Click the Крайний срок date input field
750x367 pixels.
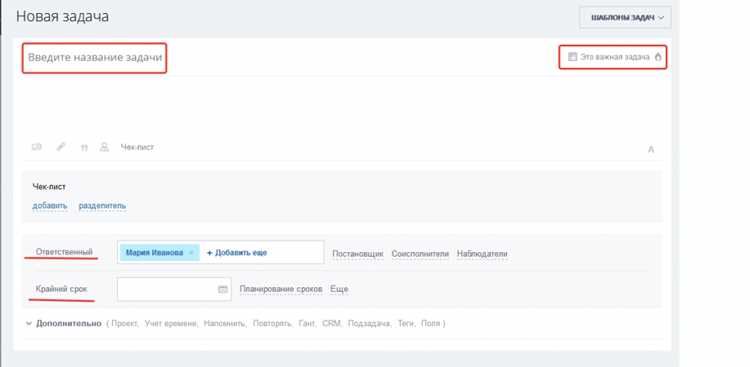click(174, 289)
